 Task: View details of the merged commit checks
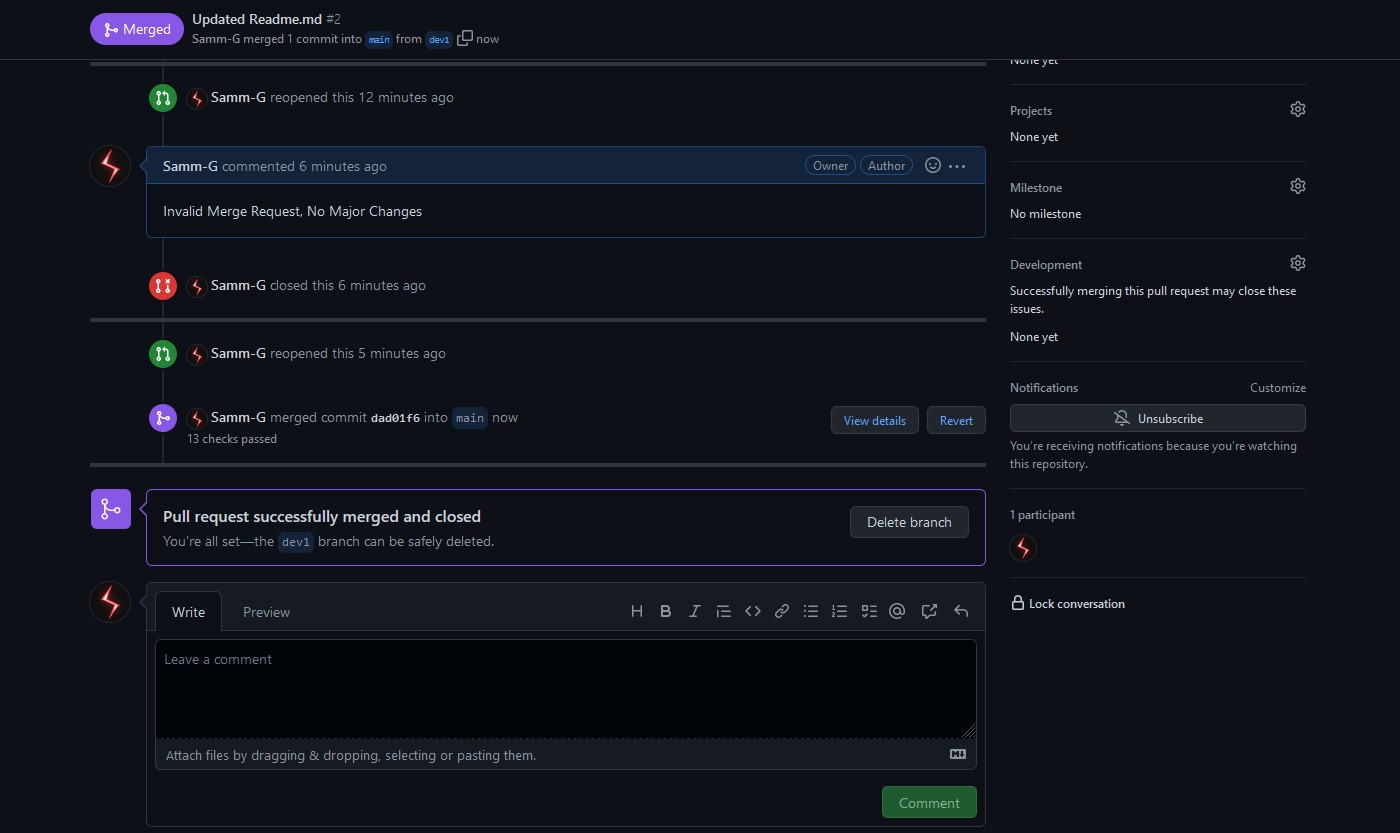point(874,420)
